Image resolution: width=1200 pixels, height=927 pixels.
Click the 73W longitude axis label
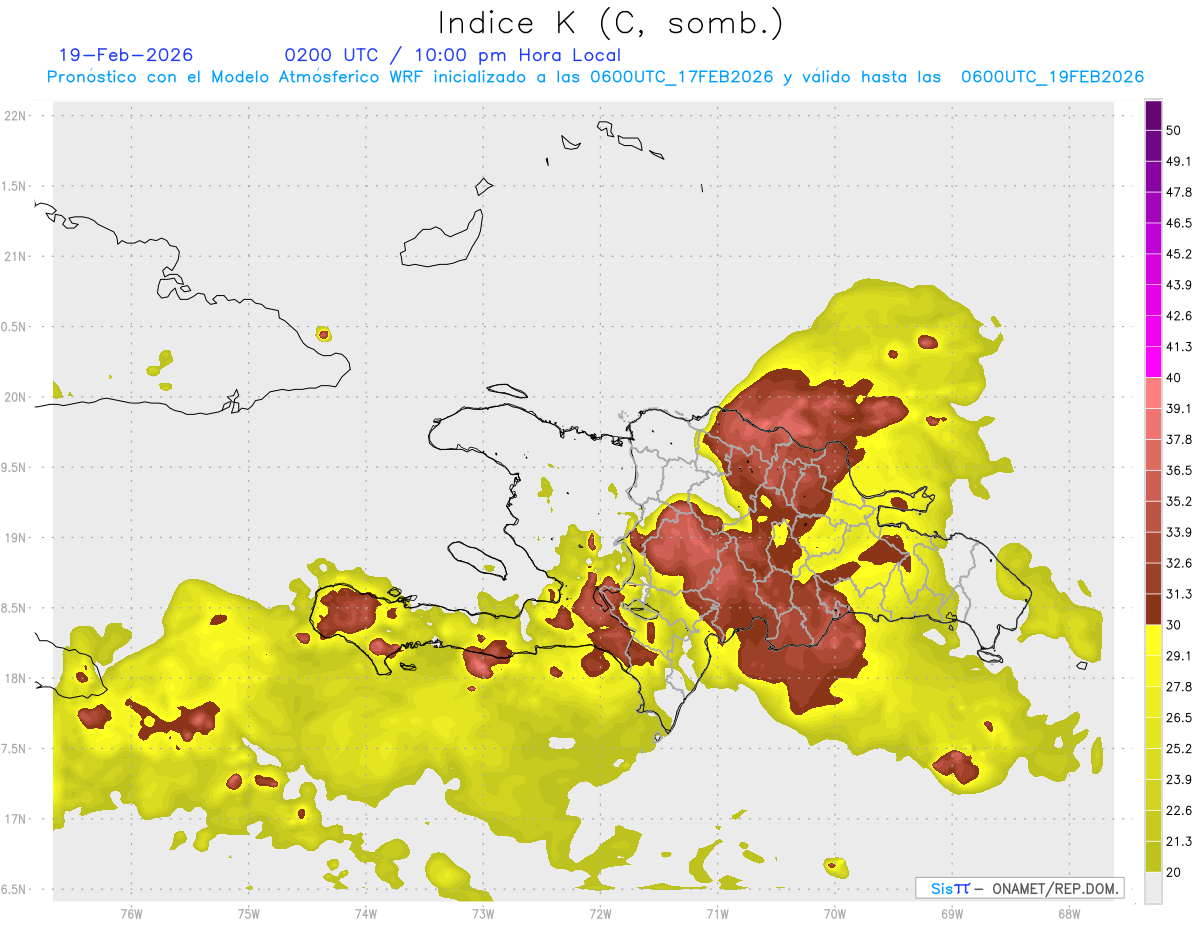coord(483,913)
